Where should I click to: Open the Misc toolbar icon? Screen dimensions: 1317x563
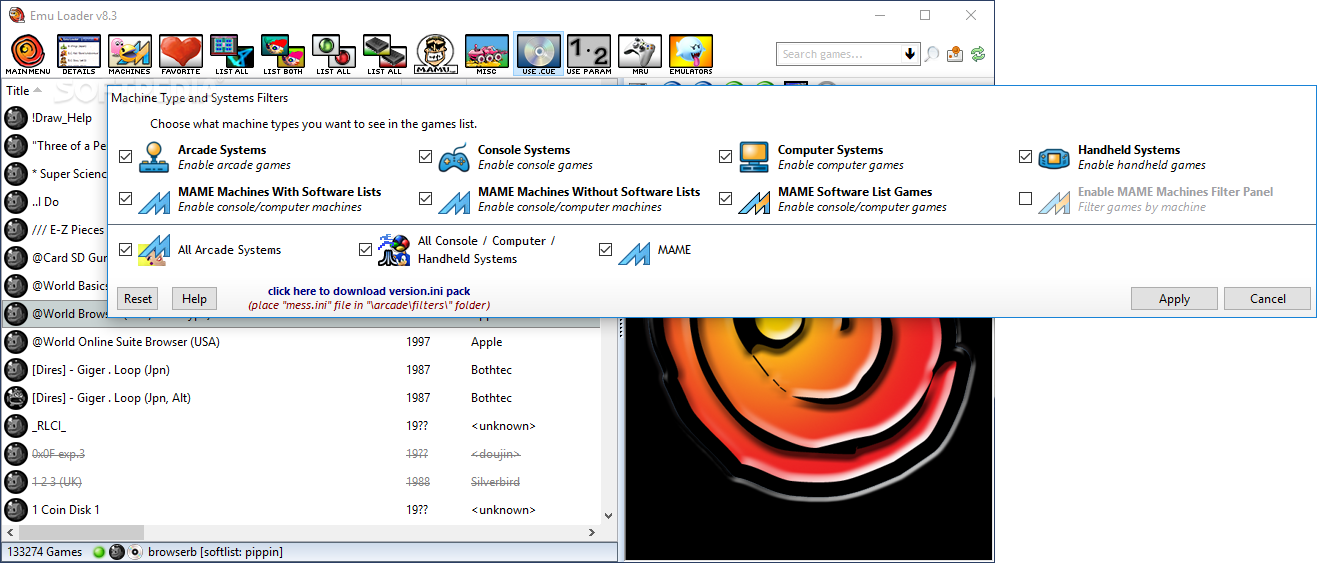tap(487, 55)
